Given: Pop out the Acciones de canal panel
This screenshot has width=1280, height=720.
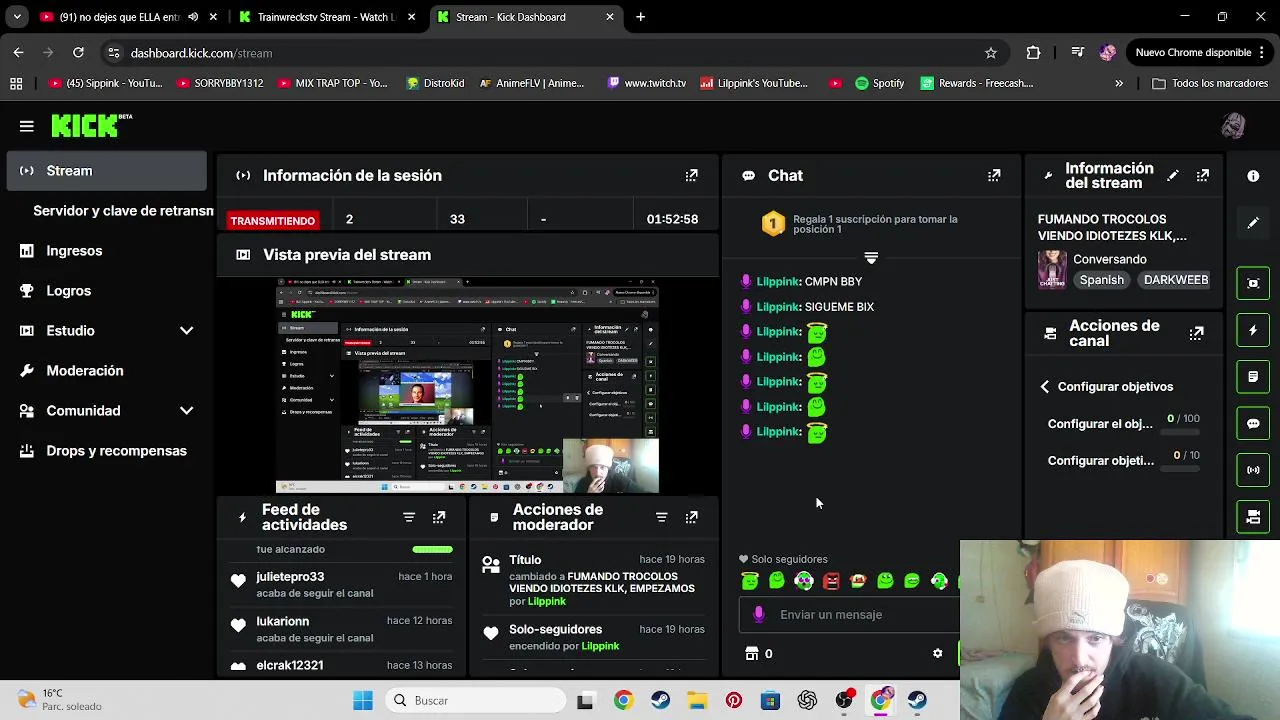Looking at the screenshot, I should [1196, 333].
